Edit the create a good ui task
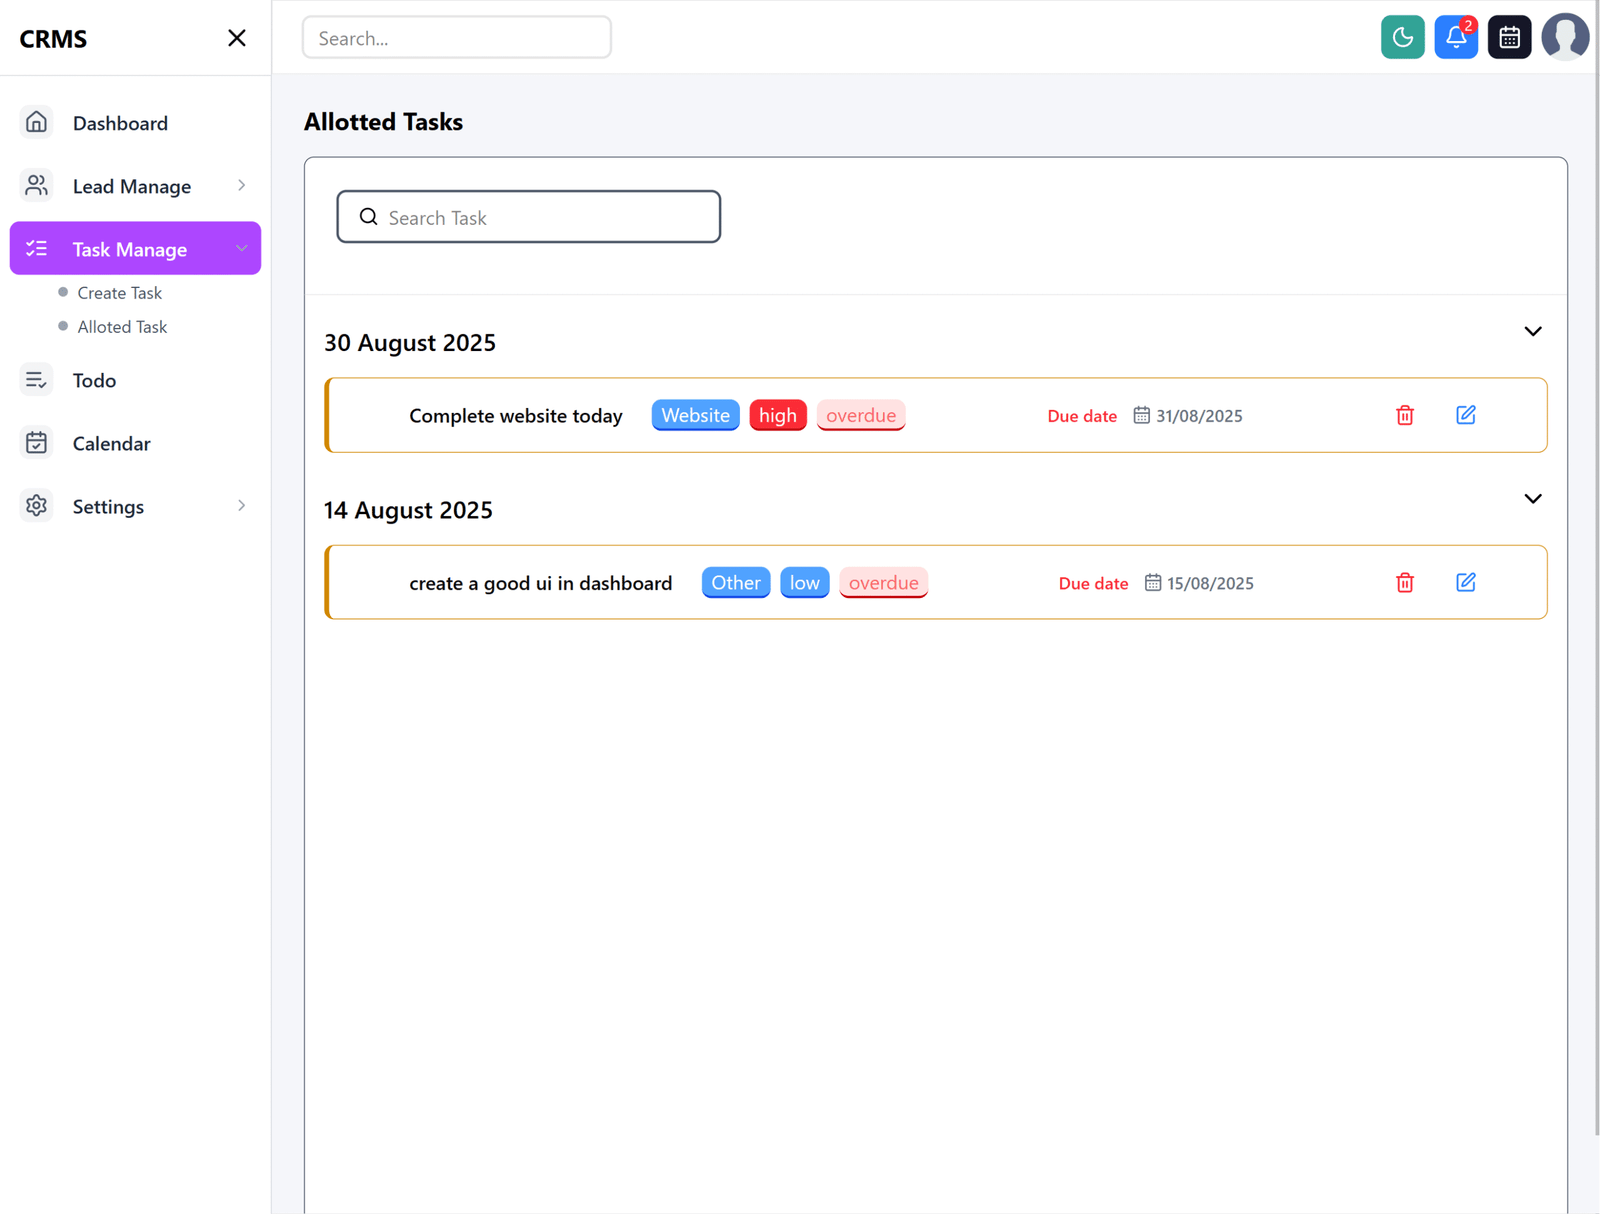This screenshot has width=1600, height=1214. [1466, 581]
